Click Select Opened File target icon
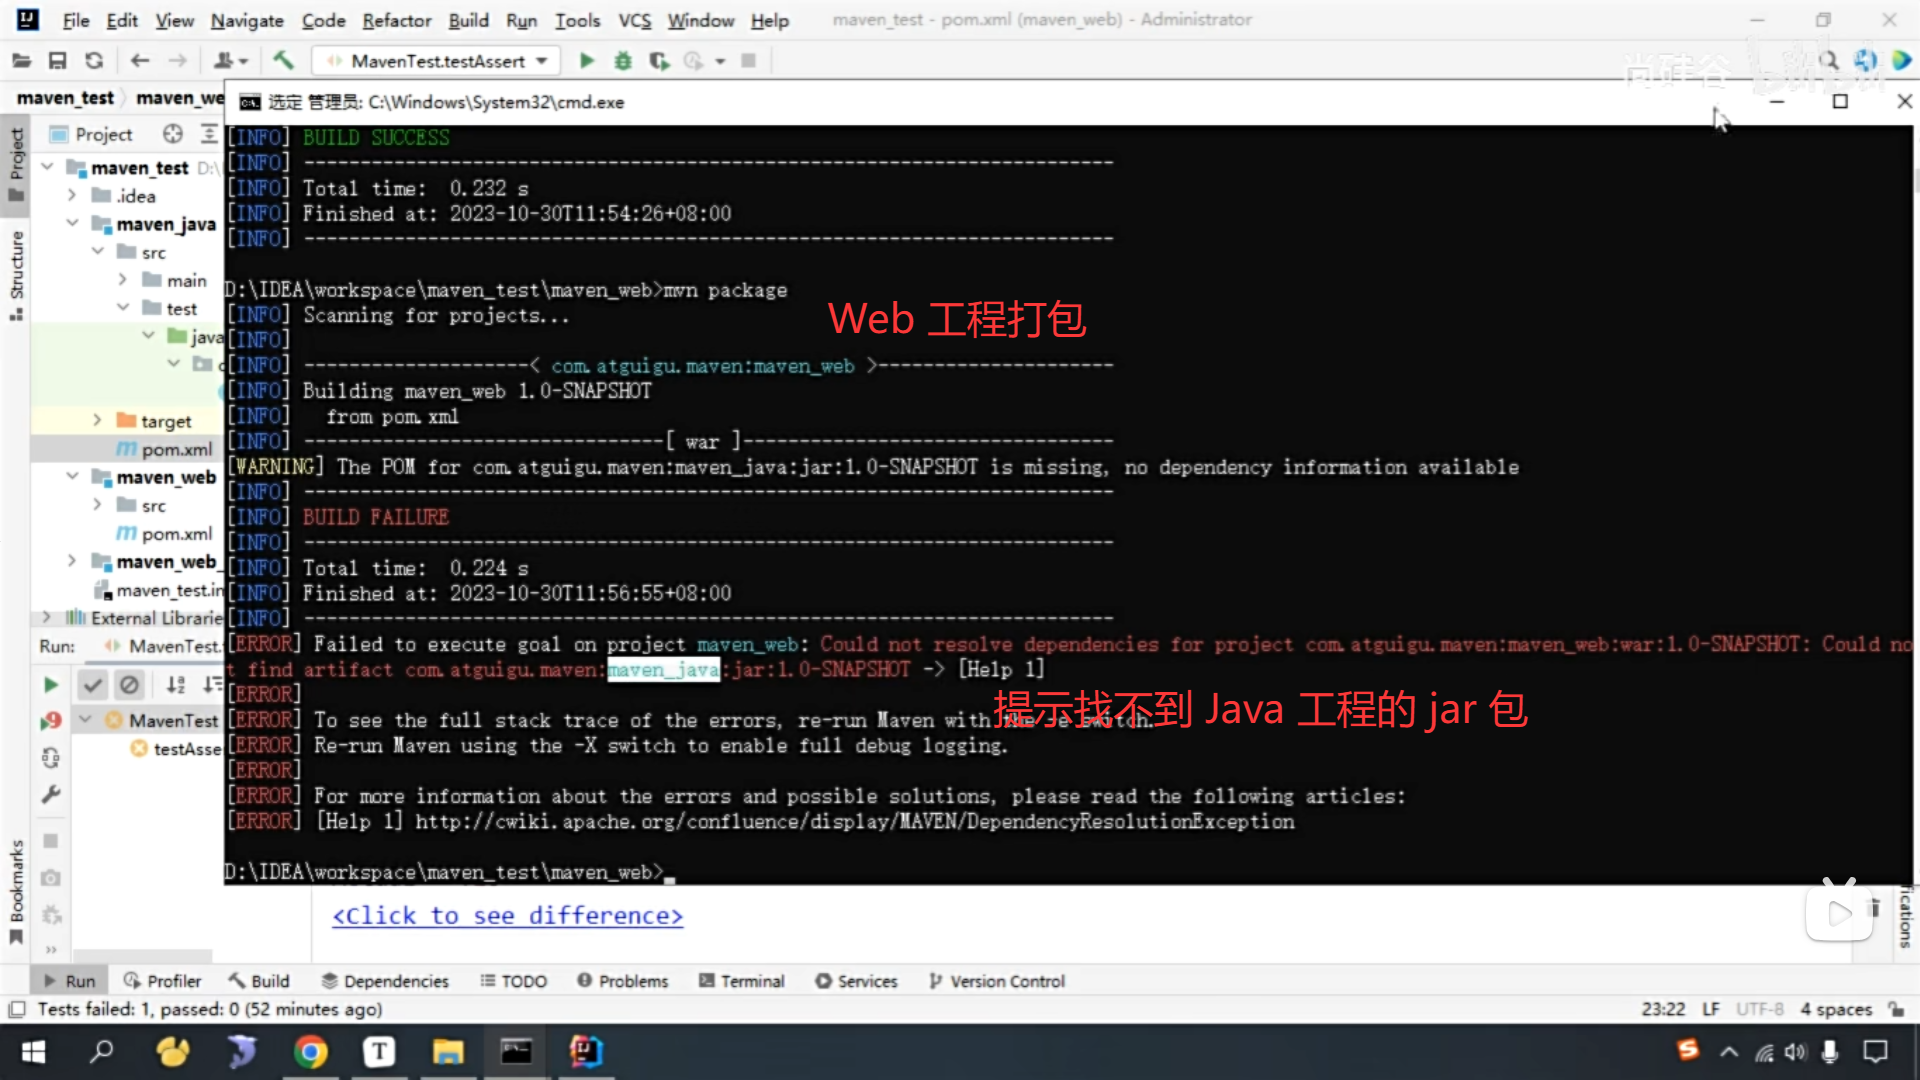 [x=173, y=134]
